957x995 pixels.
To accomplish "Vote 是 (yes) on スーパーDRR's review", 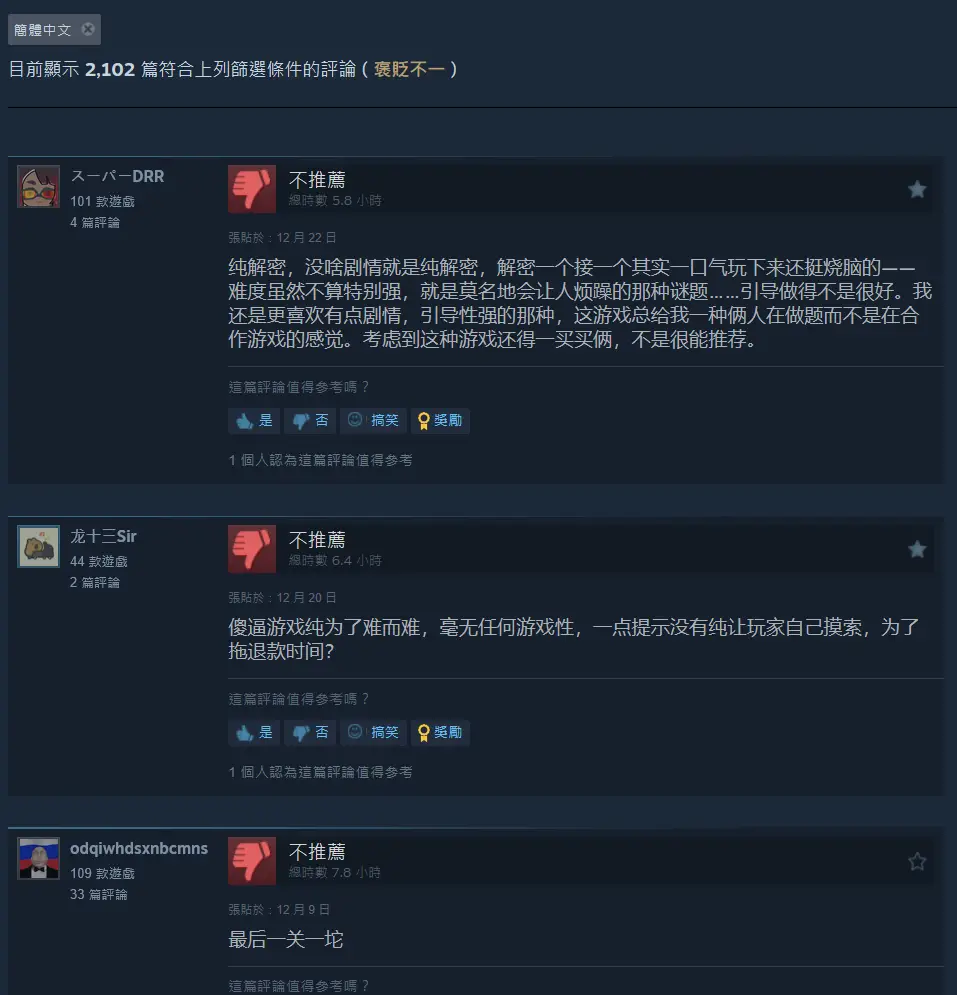I will click(x=254, y=421).
